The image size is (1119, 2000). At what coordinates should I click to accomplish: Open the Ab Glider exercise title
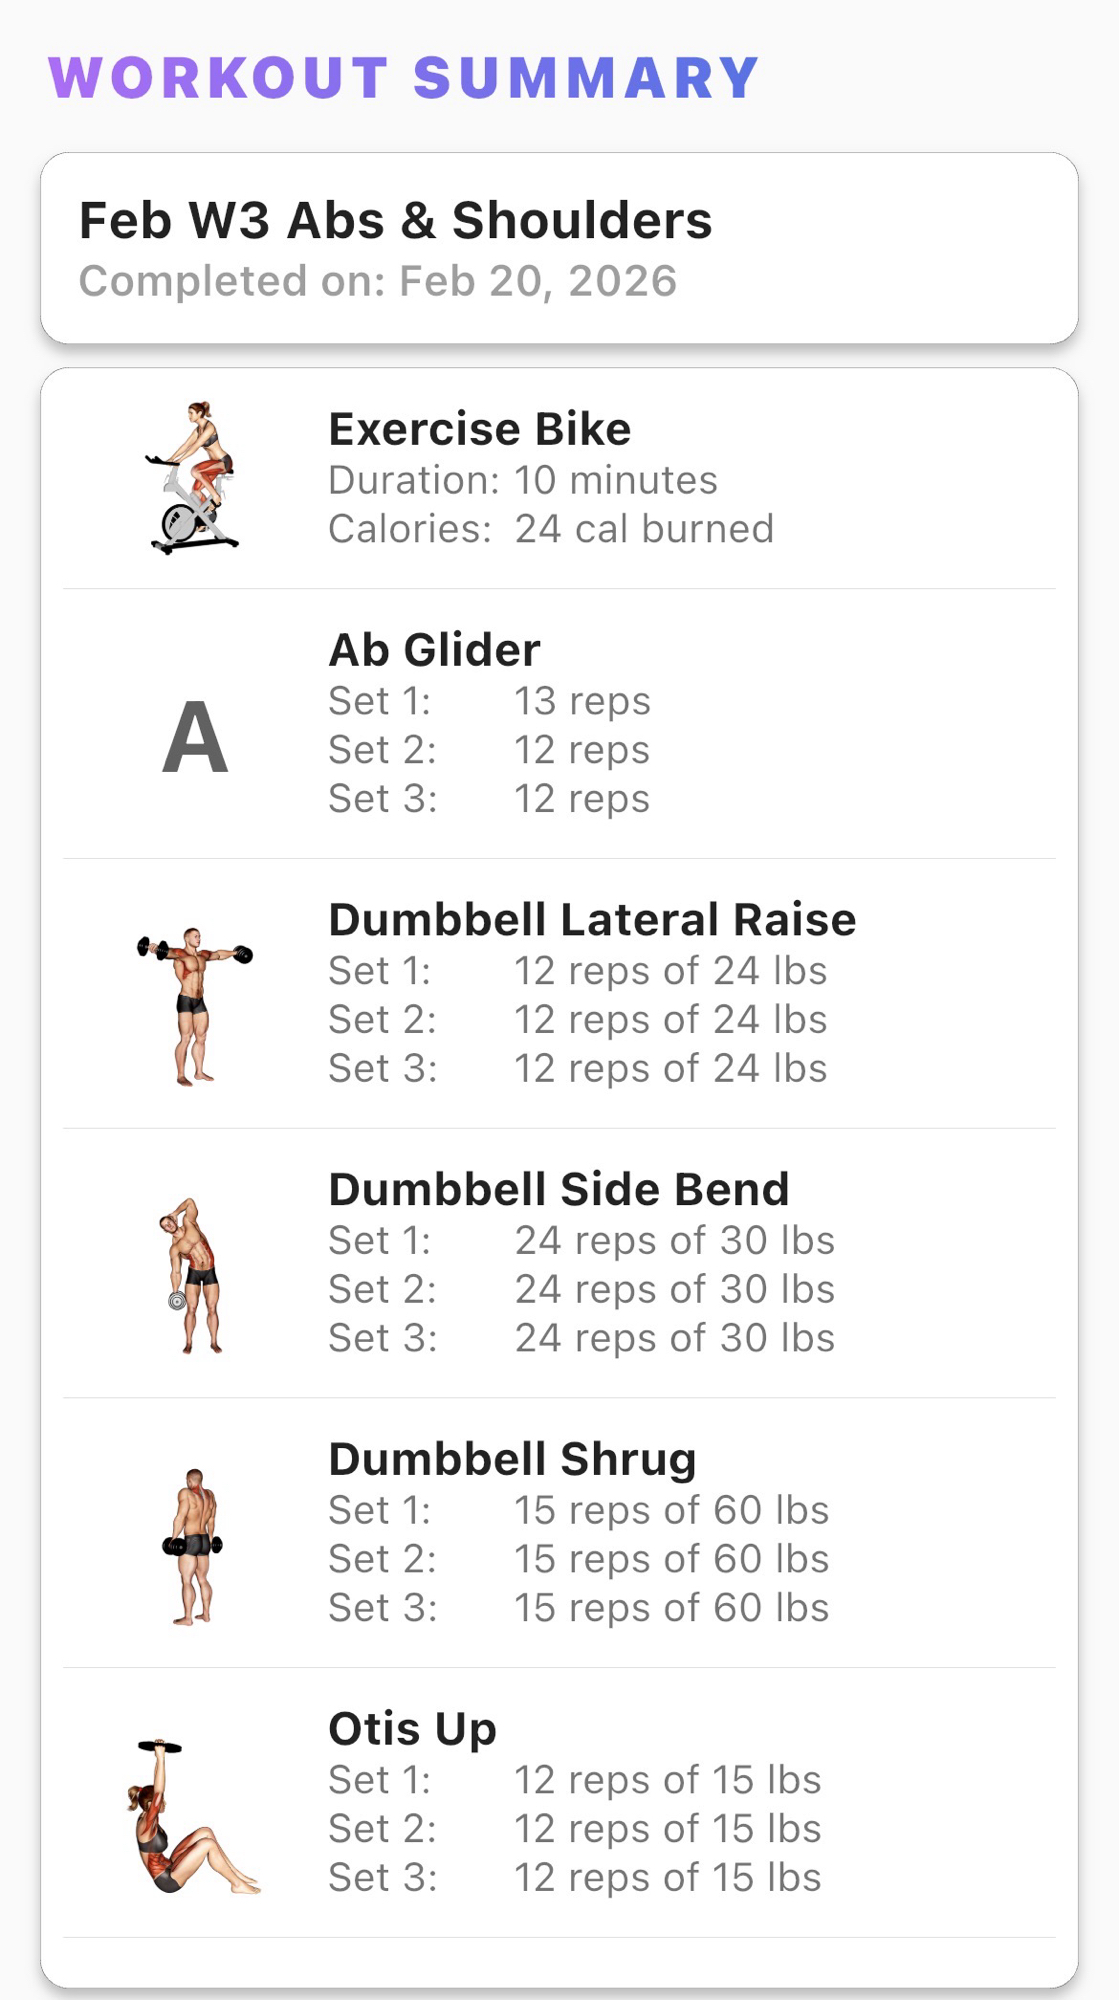pos(434,650)
